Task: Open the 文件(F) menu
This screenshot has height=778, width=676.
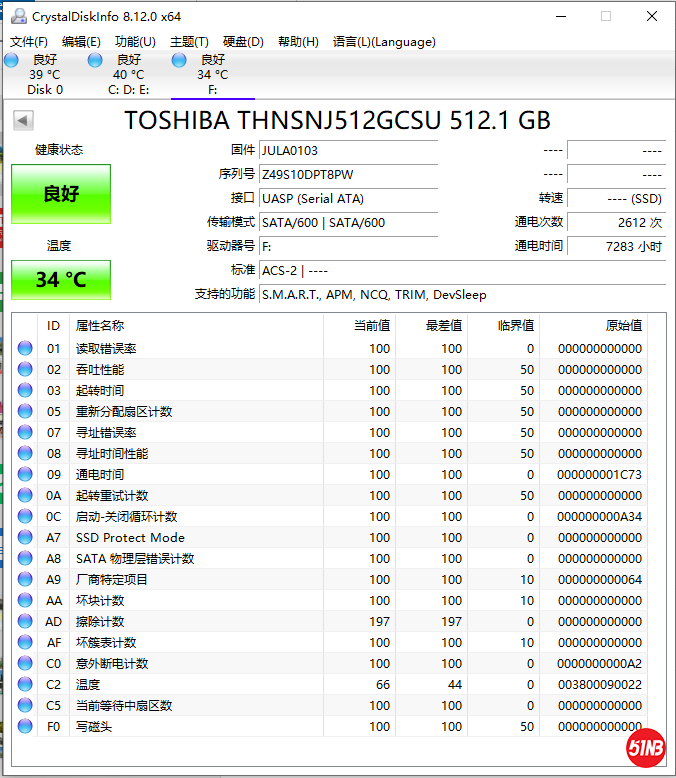Action: 29,42
